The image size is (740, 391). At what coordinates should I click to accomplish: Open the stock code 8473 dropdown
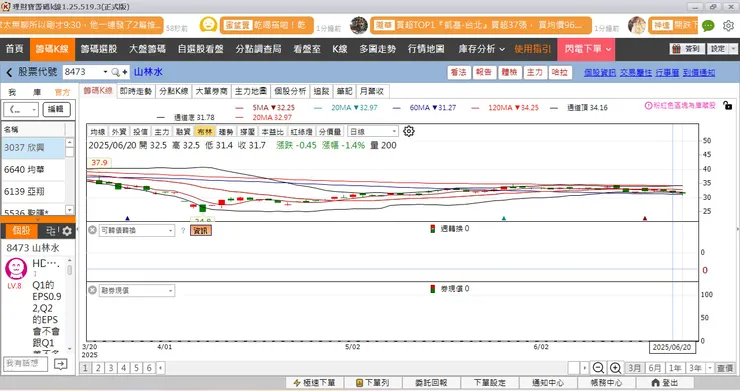[105, 72]
